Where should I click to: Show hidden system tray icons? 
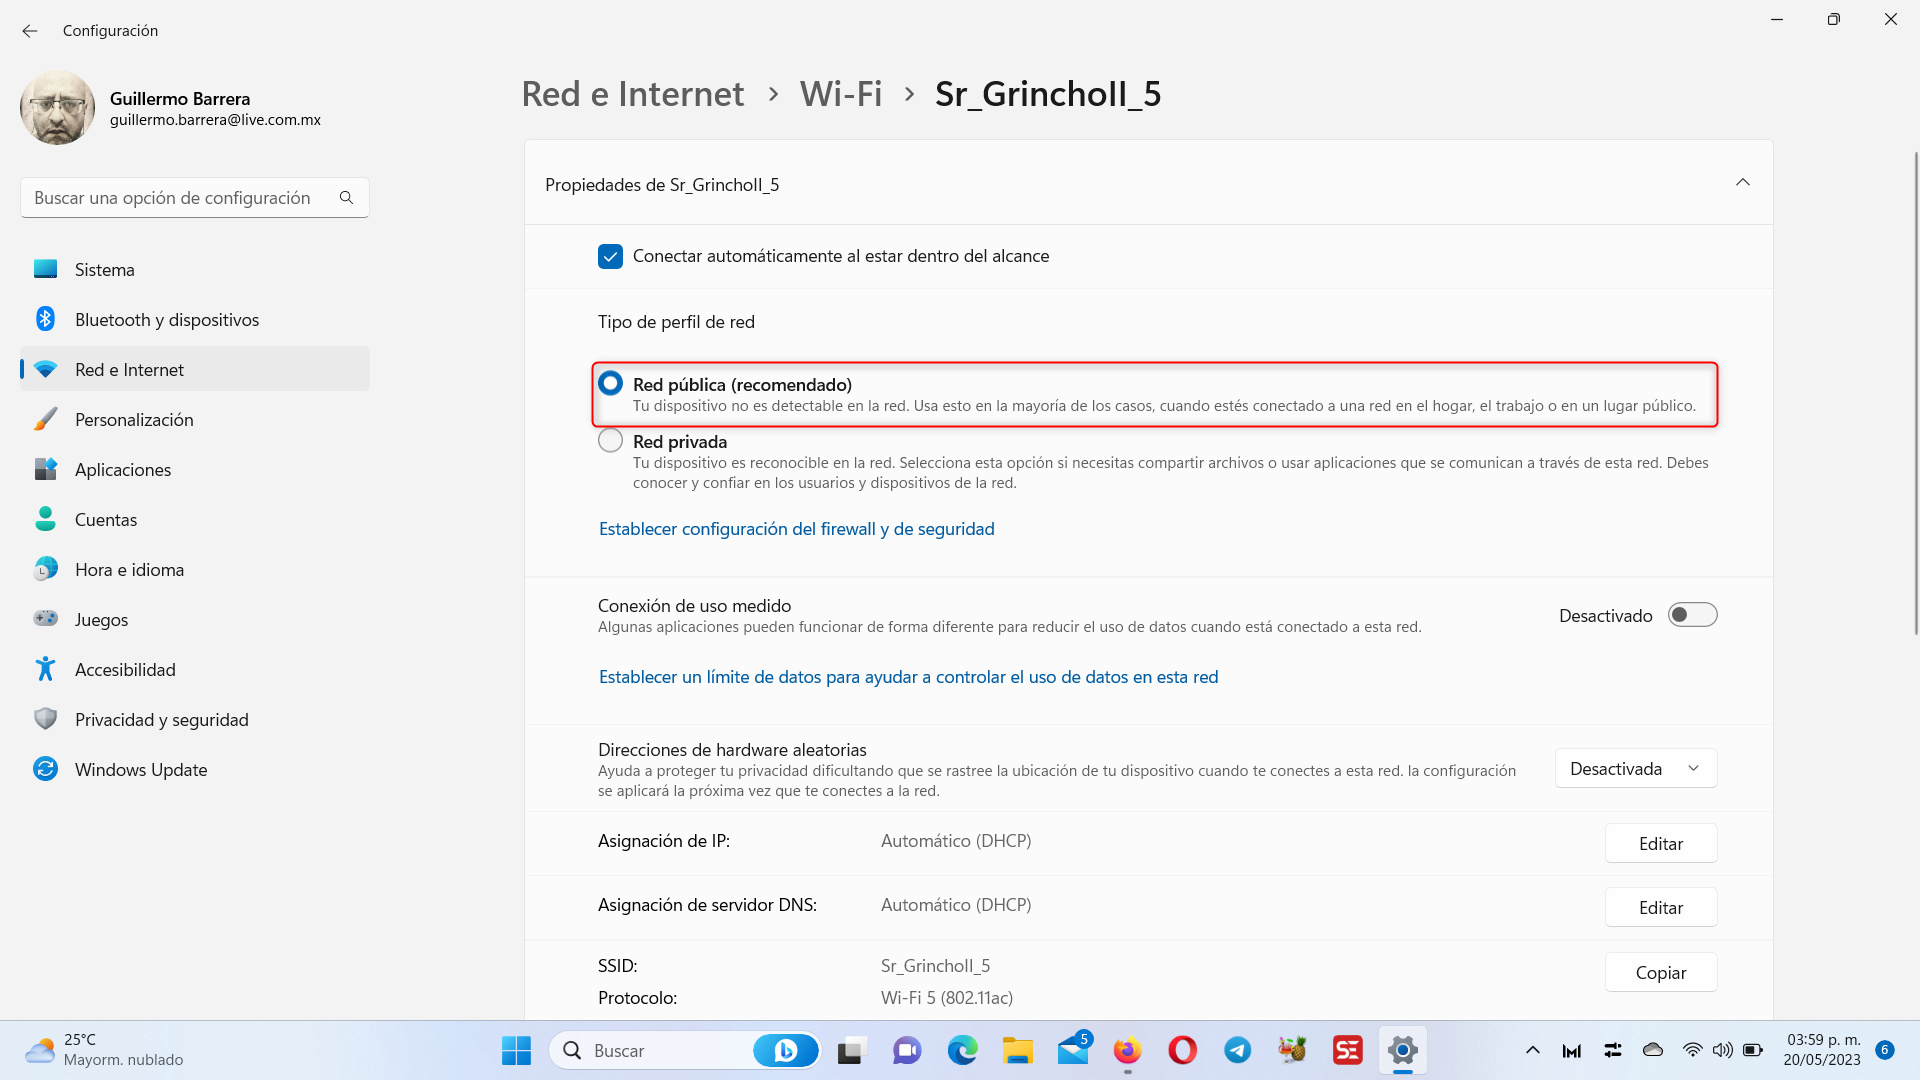1532,1050
